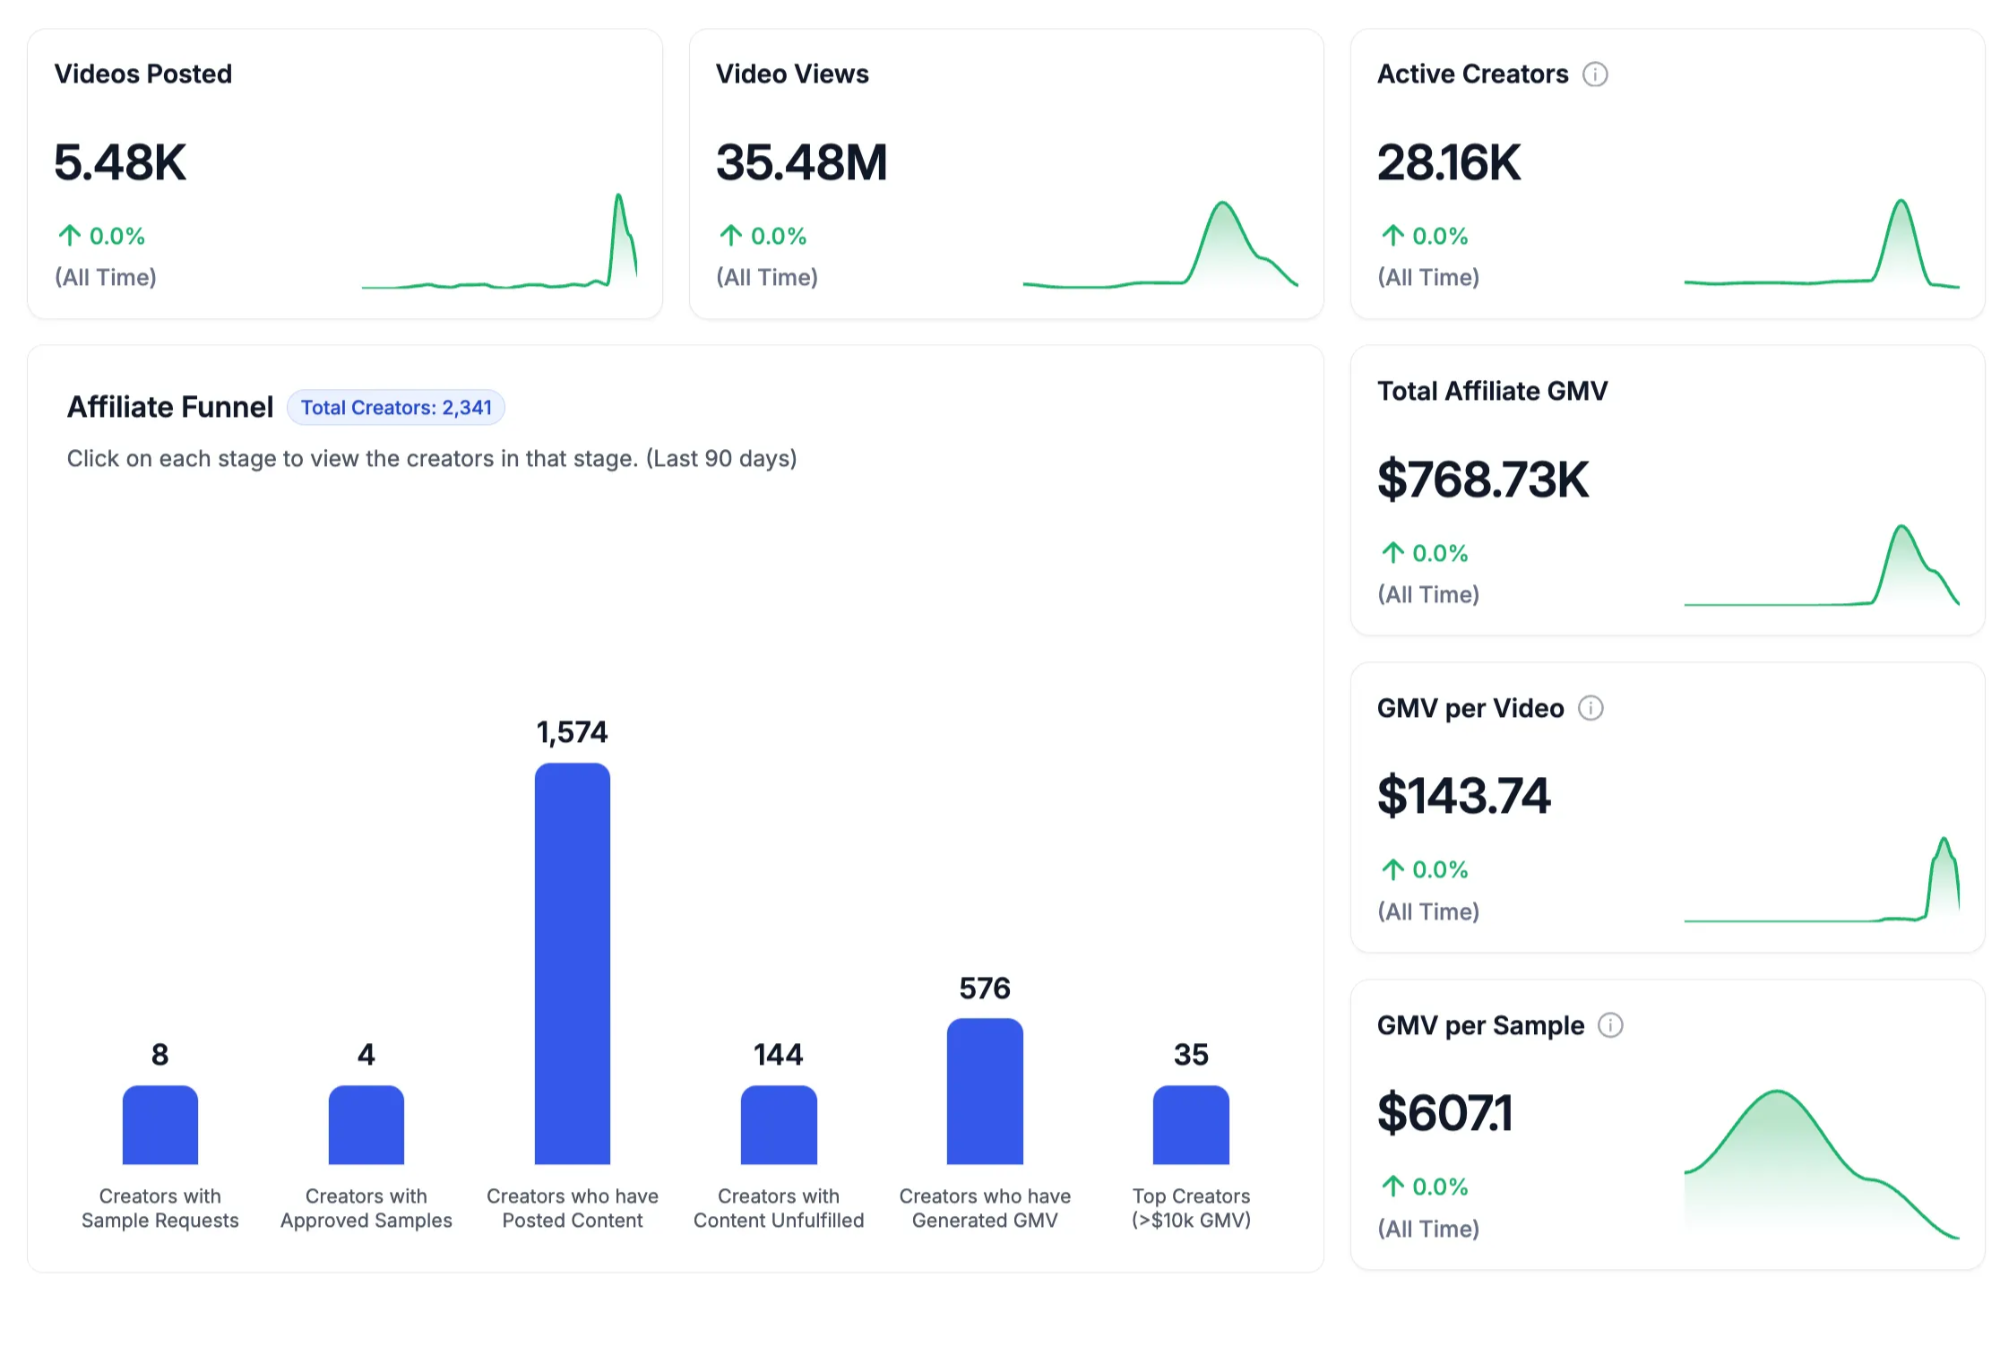Select the Creators with Approved Samples bar
Screen dimensions: 2000x1349
366,1125
